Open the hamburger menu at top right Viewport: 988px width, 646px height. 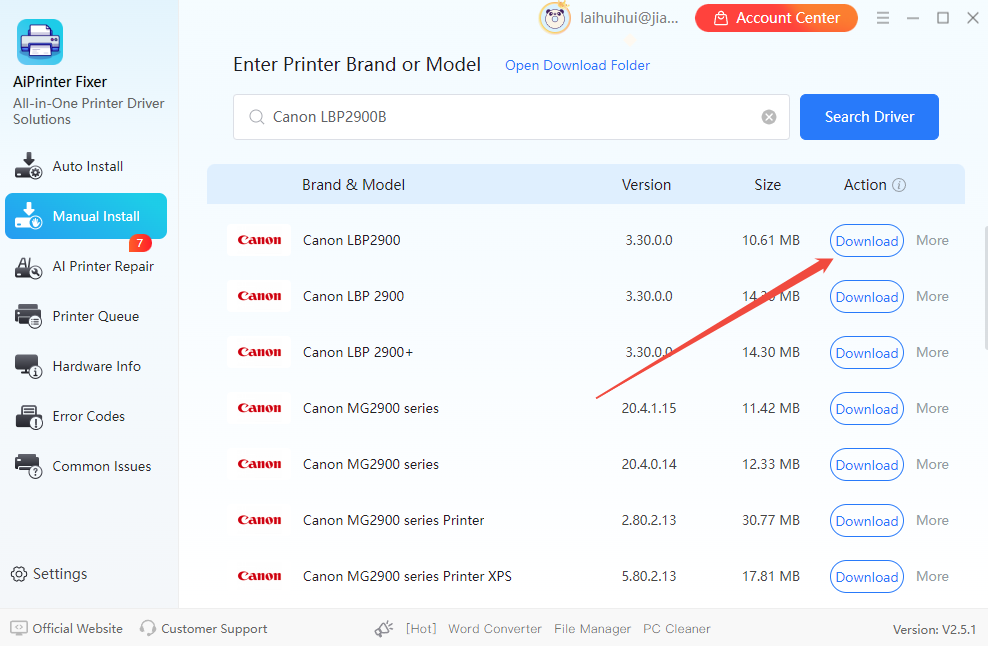(x=884, y=17)
